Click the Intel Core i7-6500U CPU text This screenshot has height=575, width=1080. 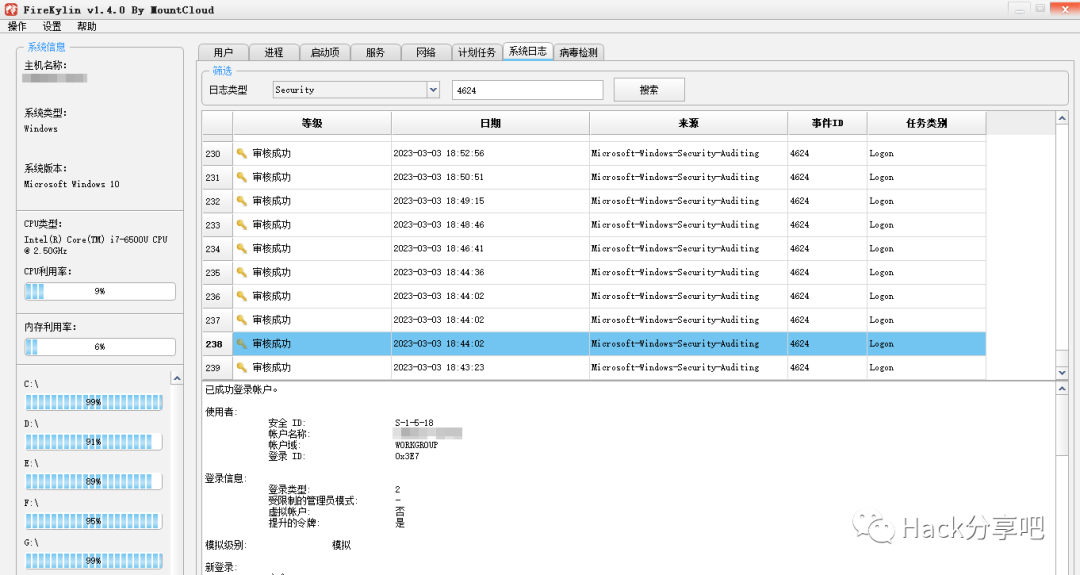click(96, 245)
